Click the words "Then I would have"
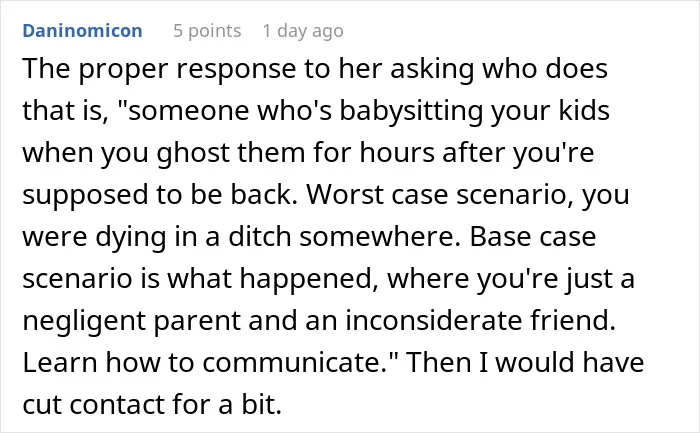The image size is (700, 433). coord(525,362)
